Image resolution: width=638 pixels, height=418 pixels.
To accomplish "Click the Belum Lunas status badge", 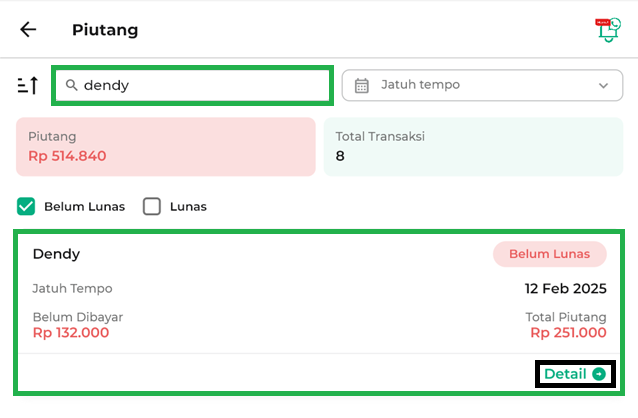I will point(549,254).
